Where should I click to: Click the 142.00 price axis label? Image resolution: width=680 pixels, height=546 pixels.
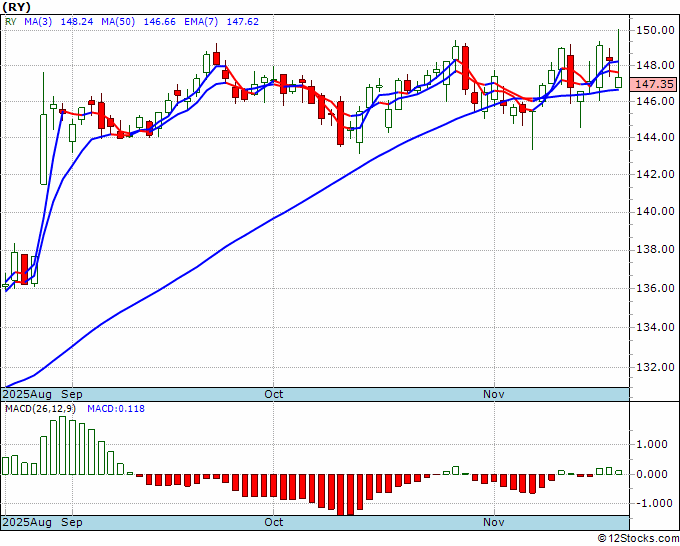pos(655,174)
